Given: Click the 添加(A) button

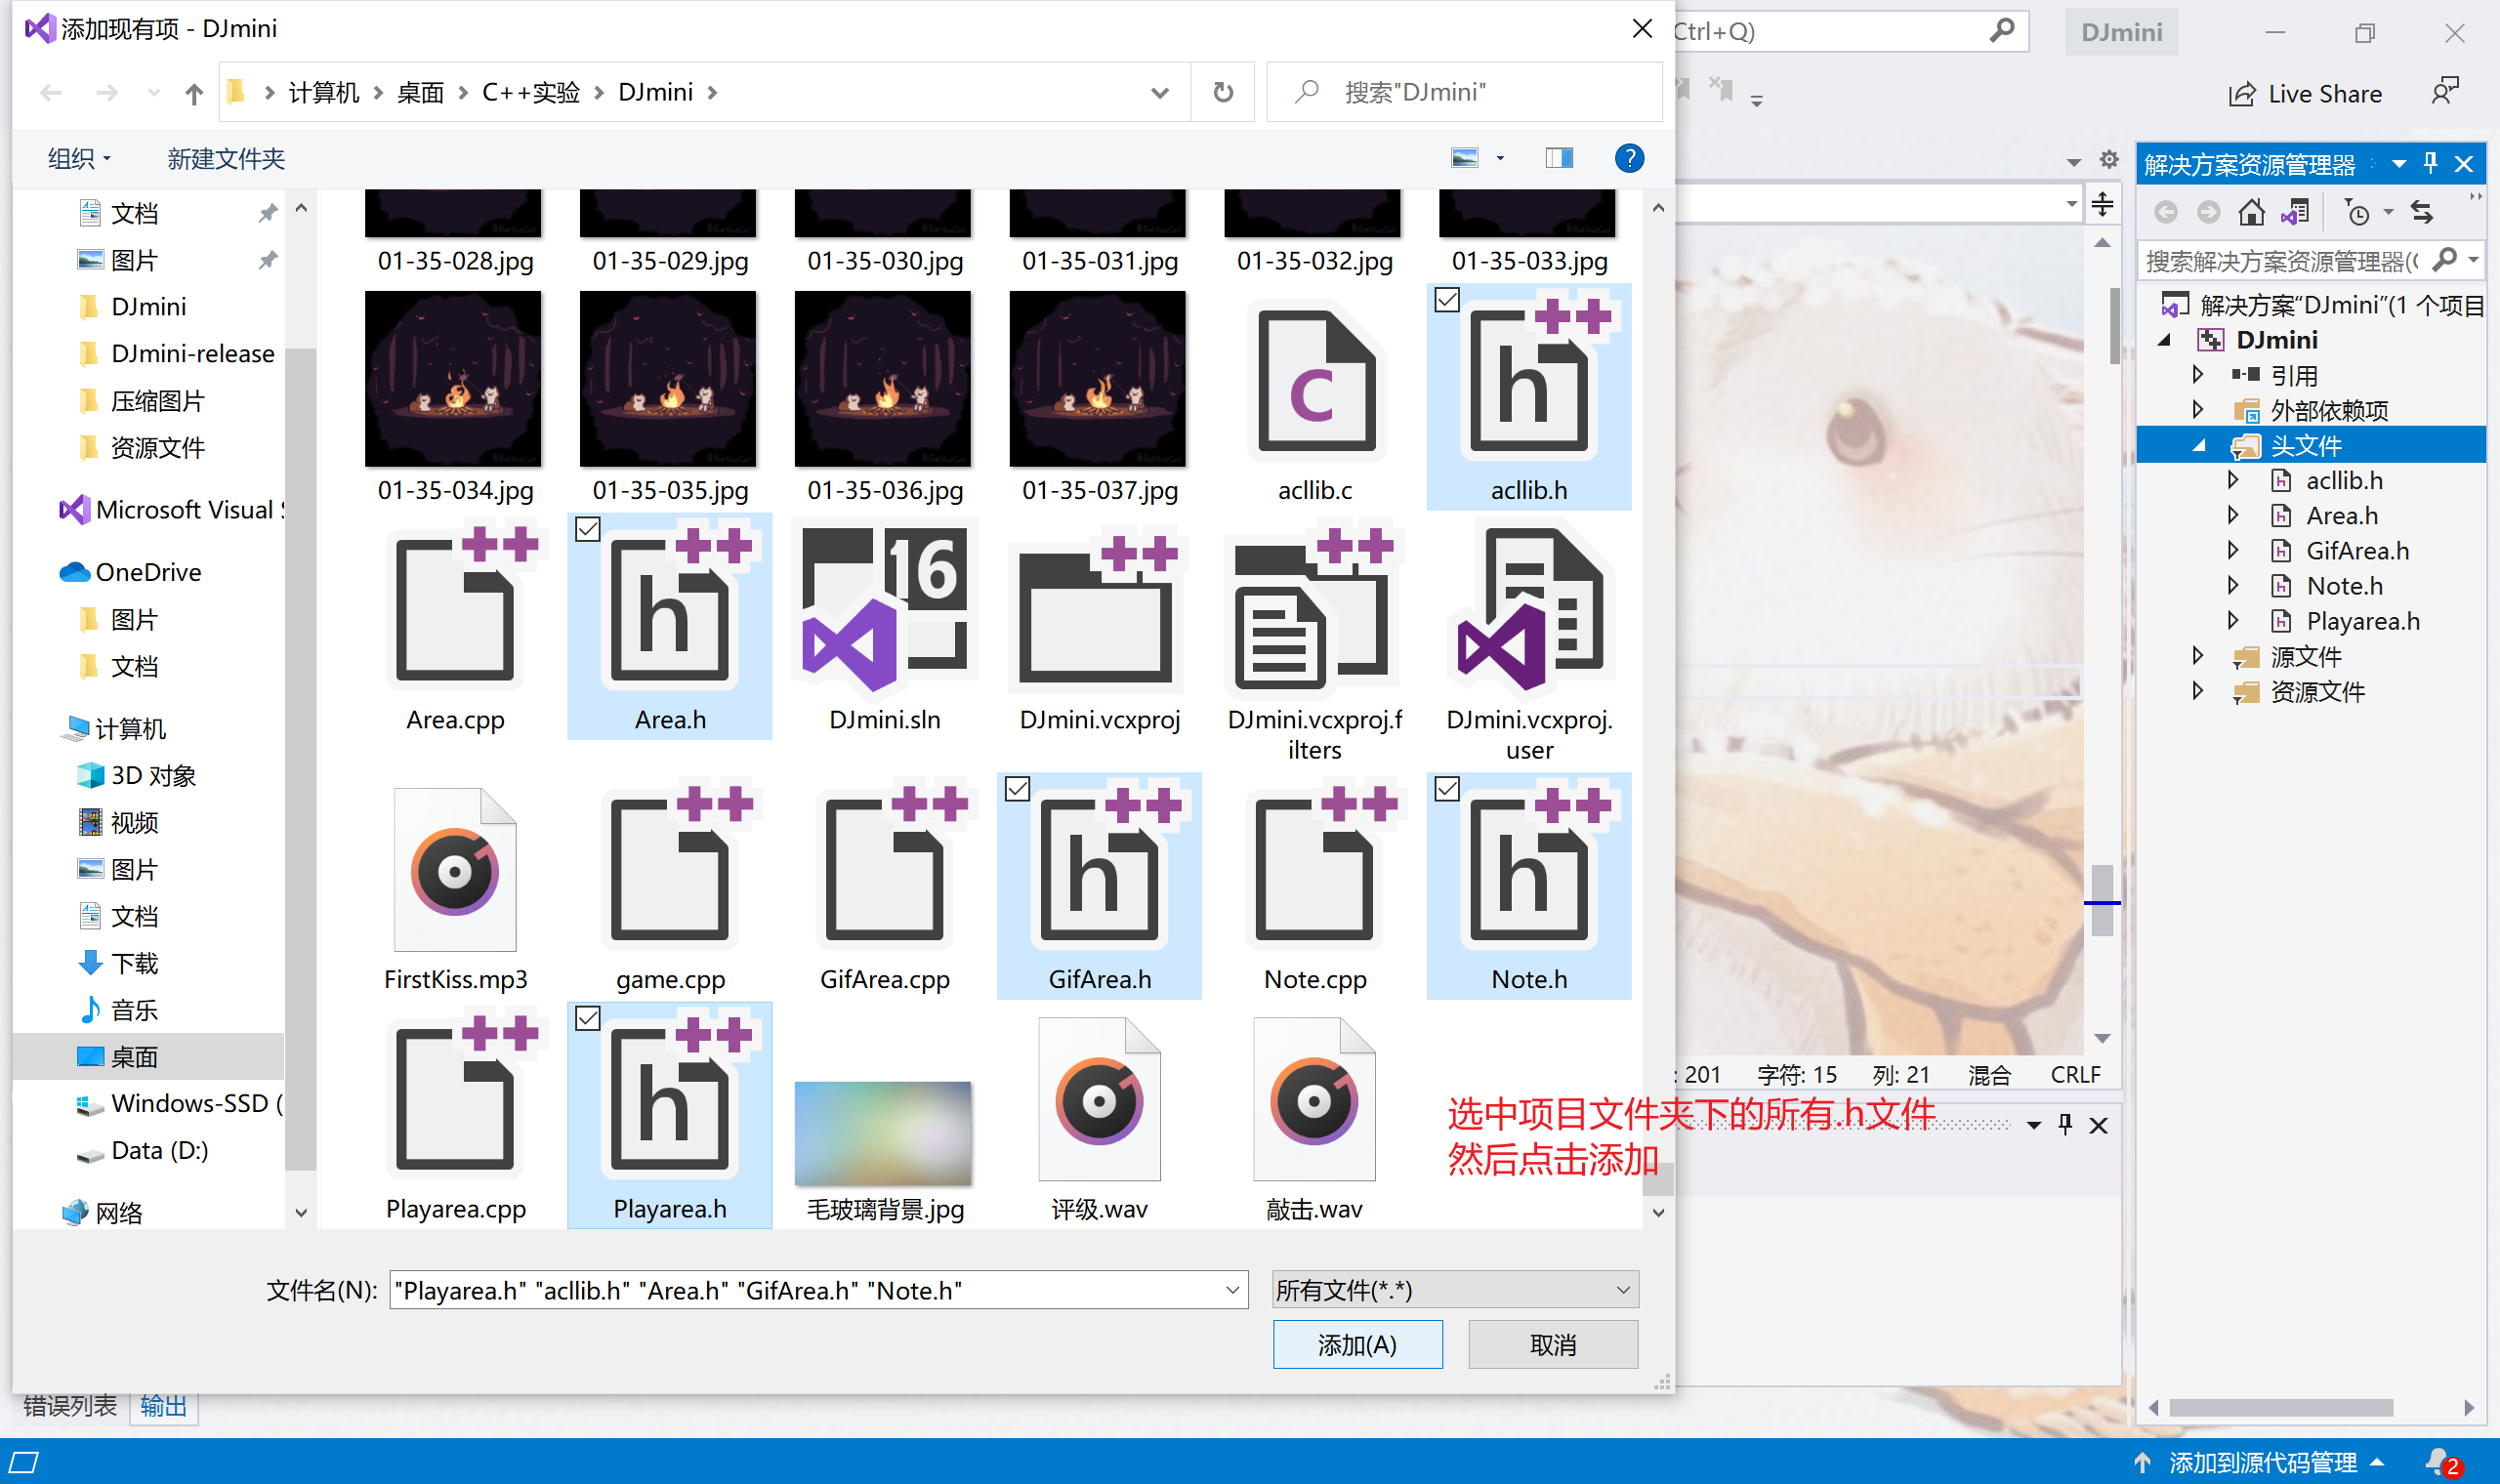Looking at the screenshot, I should [x=1357, y=1344].
